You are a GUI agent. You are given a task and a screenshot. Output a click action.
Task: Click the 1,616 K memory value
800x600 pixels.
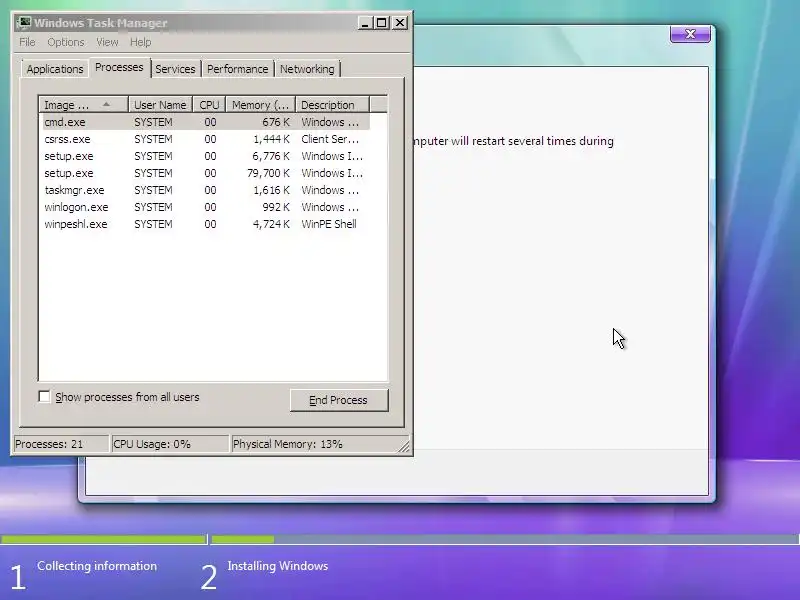pyautogui.click(x=271, y=190)
